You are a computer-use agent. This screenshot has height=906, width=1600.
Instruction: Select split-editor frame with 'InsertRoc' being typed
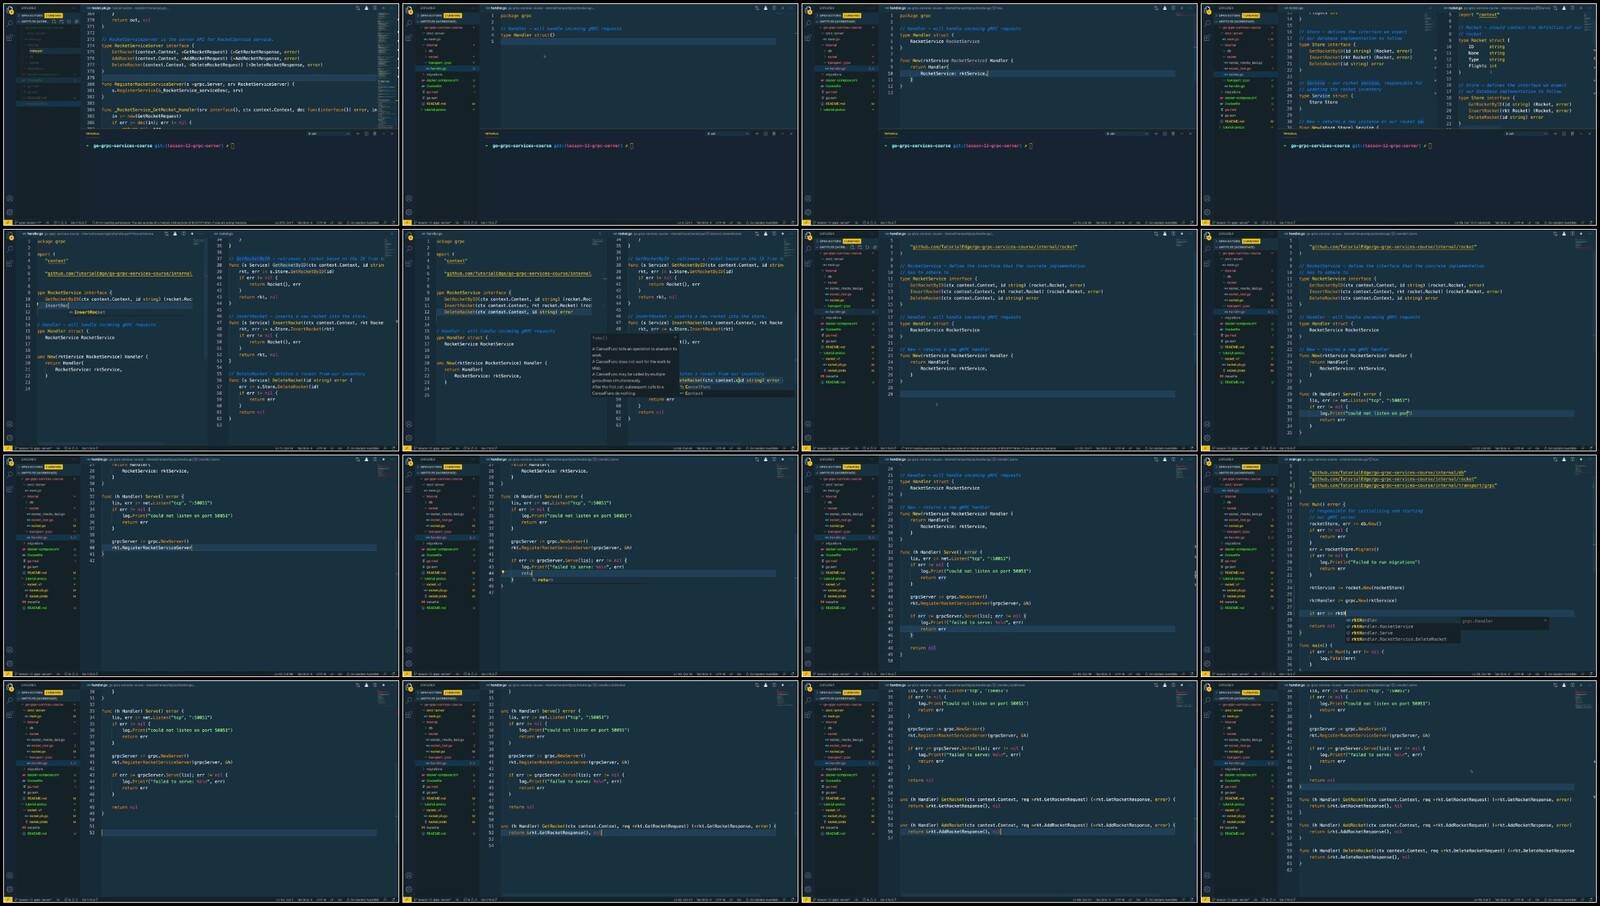(x=200, y=340)
